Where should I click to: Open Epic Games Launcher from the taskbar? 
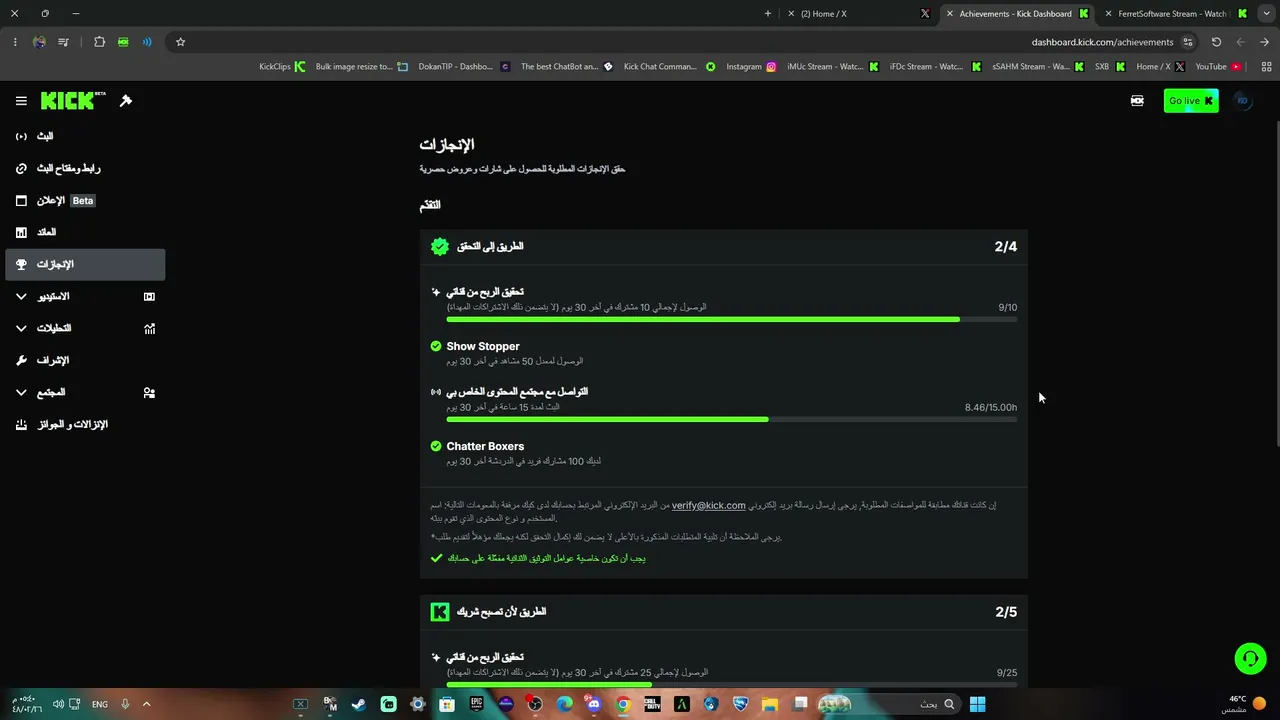476,704
